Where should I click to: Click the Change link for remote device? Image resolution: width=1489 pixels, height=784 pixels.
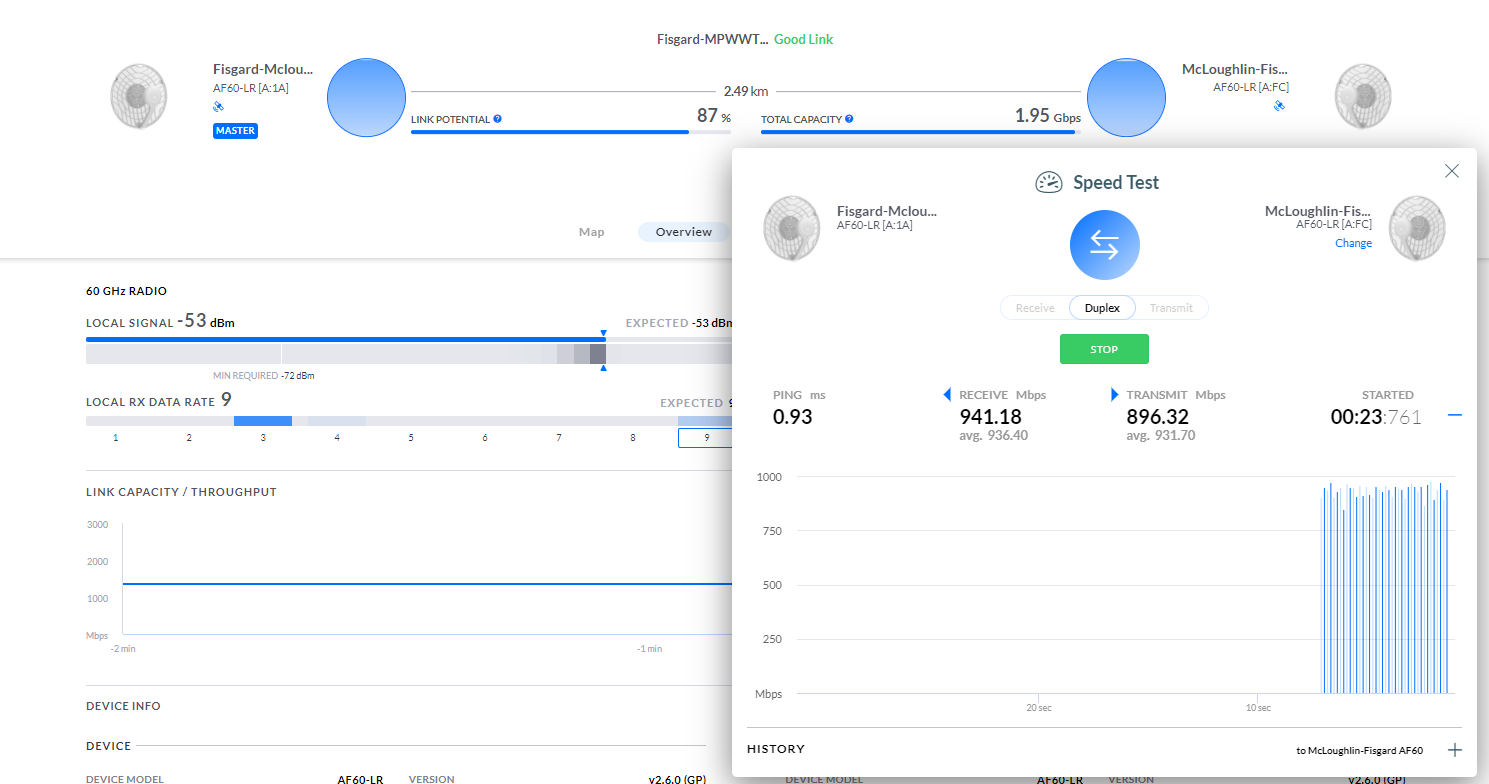pos(1353,243)
